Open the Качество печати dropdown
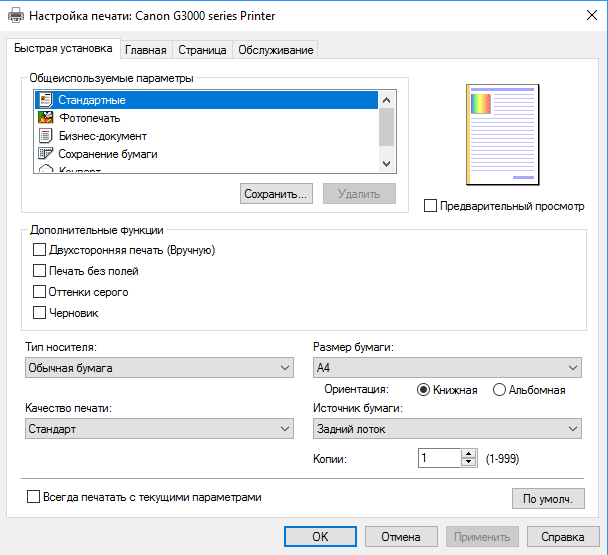The image size is (608, 555). (159, 429)
